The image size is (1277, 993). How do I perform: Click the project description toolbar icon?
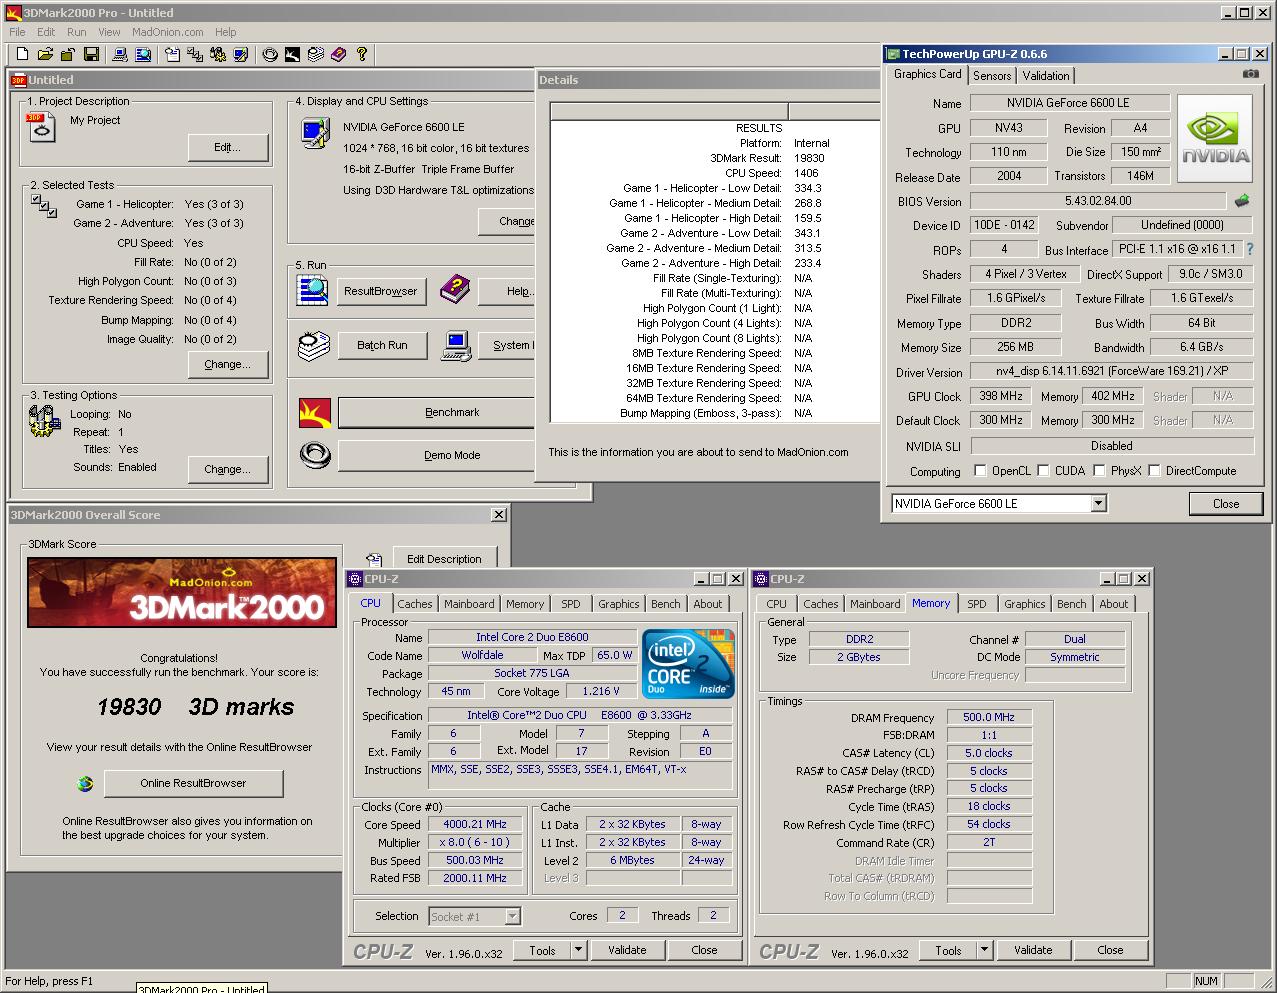pyautogui.click(x=172, y=55)
